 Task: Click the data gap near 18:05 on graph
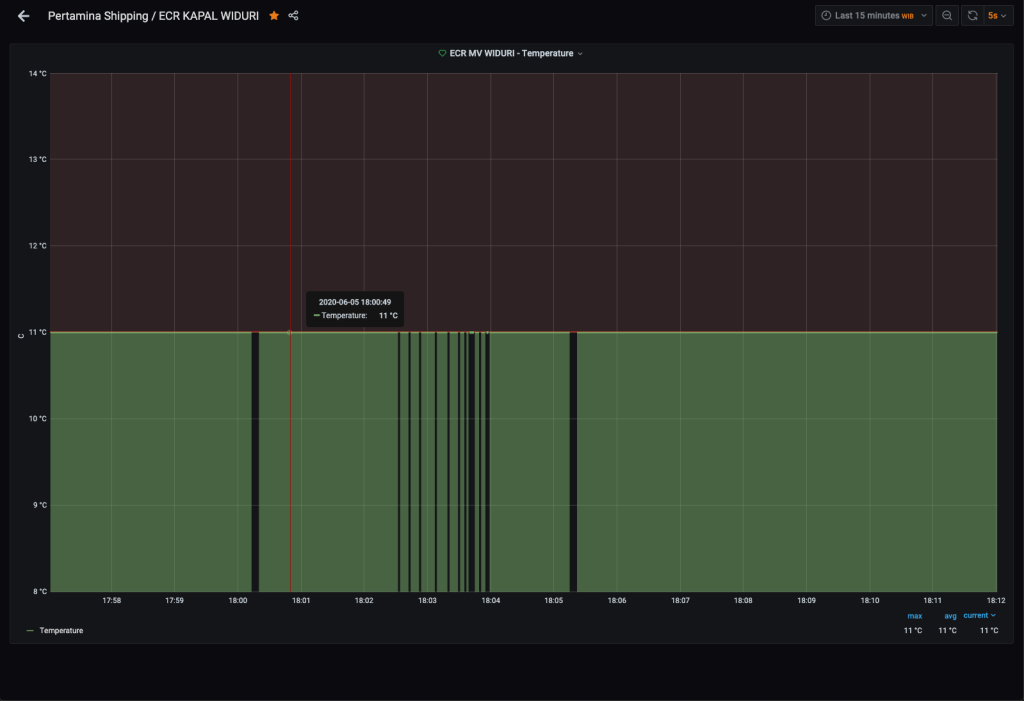point(573,461)
